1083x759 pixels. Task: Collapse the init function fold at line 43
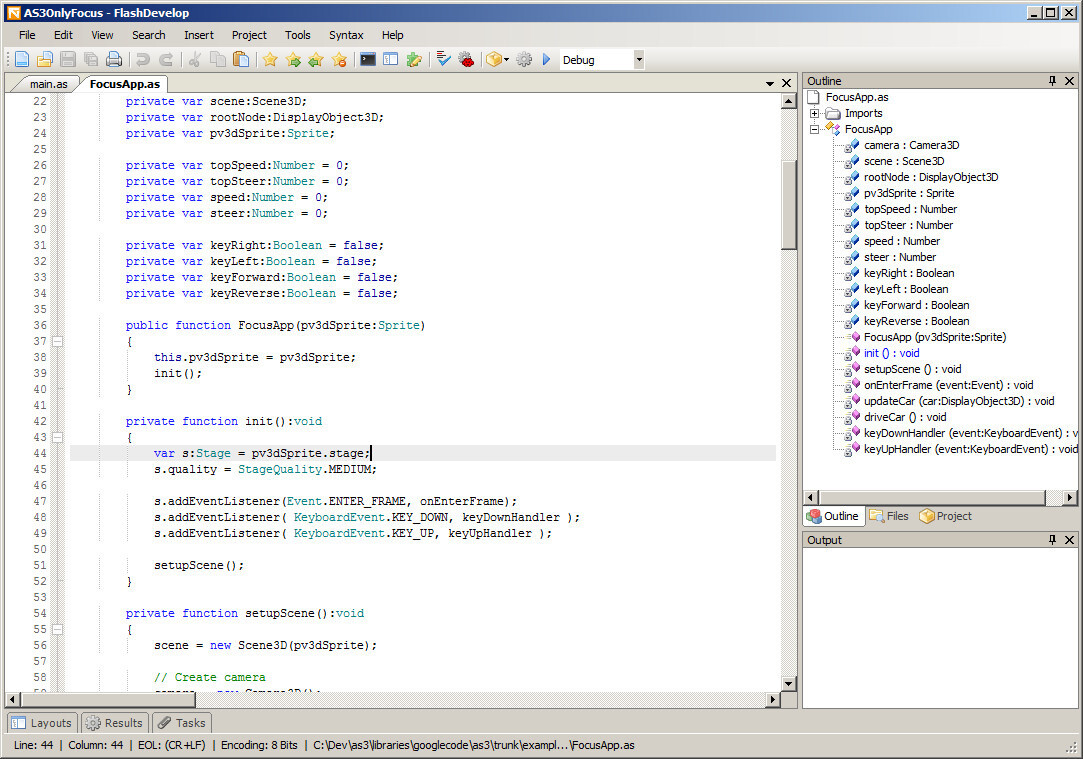pos(57,437)
